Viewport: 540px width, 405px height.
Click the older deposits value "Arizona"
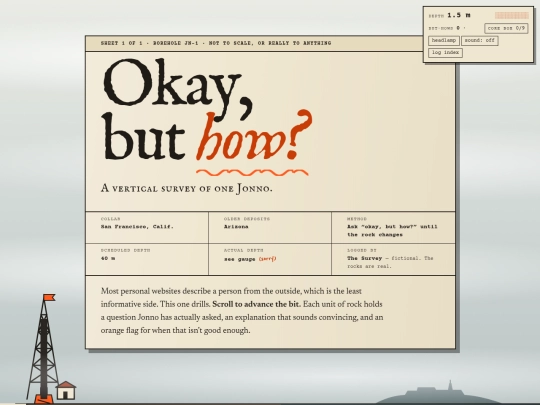pos(236,227)
